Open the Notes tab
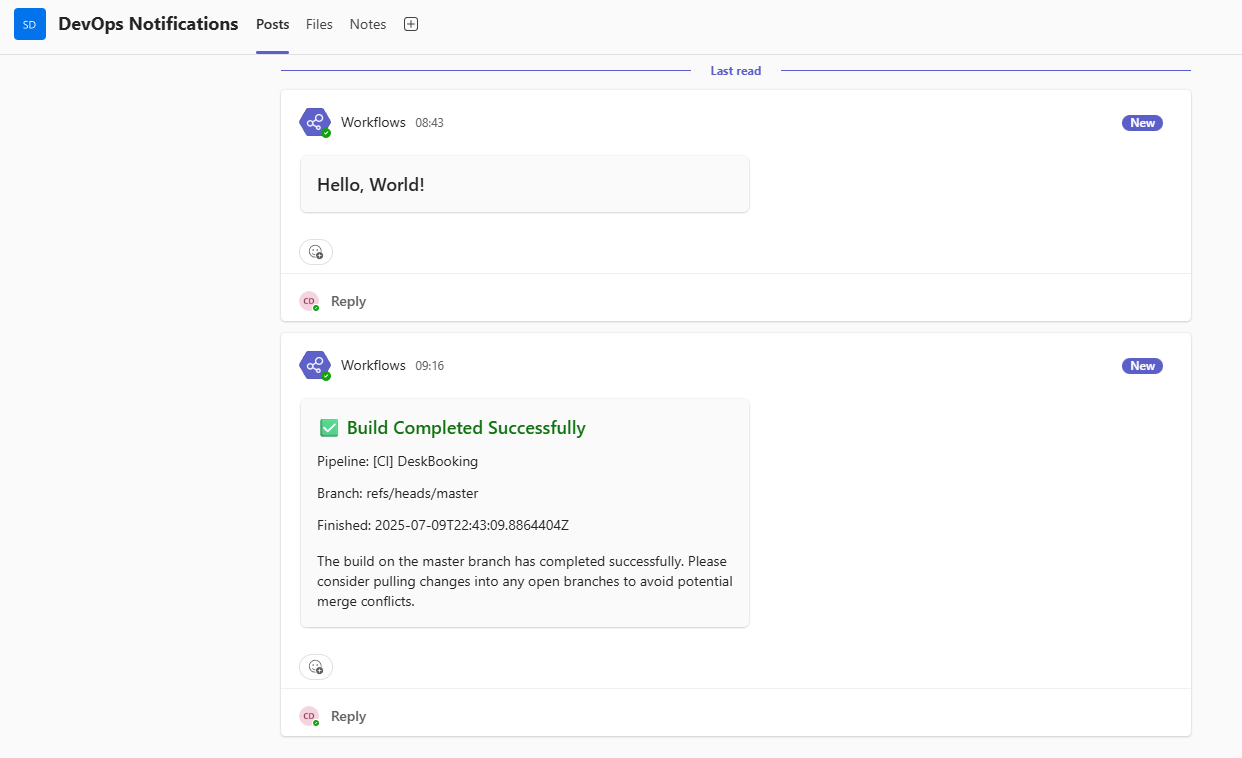The width and height of the screenshot is (1242, 758). pyautogui.click(x=367, y=24)
